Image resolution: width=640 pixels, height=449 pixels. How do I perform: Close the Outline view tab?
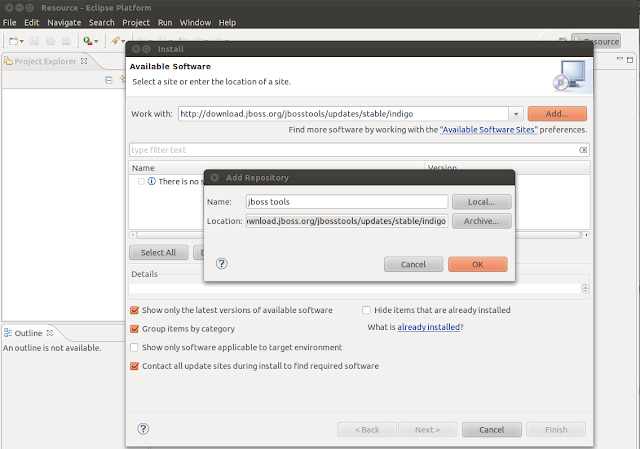pos(50,333)
